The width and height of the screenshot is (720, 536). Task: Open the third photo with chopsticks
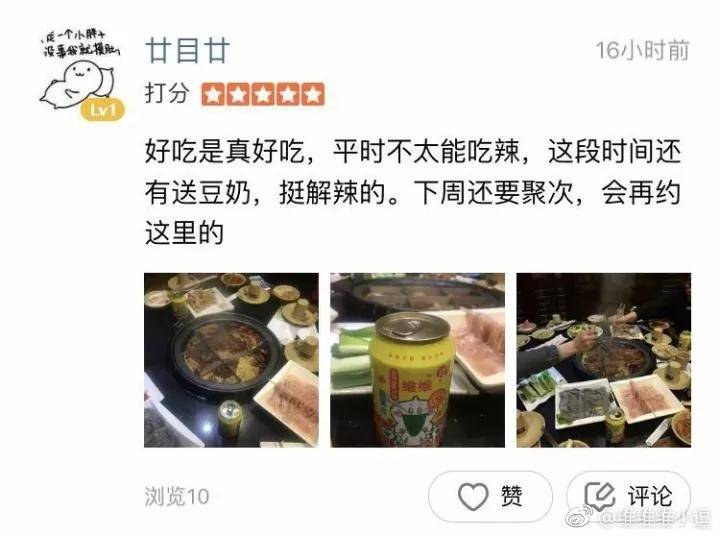[603, 360]
